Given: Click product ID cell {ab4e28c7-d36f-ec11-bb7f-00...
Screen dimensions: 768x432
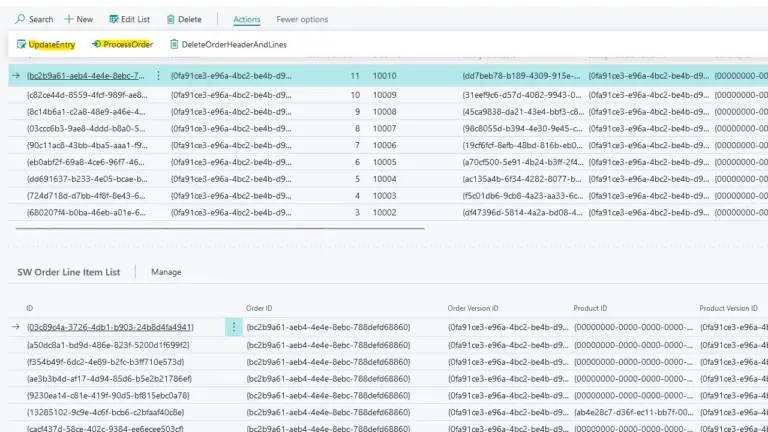Looking at the screenshot, I should 634,412.
